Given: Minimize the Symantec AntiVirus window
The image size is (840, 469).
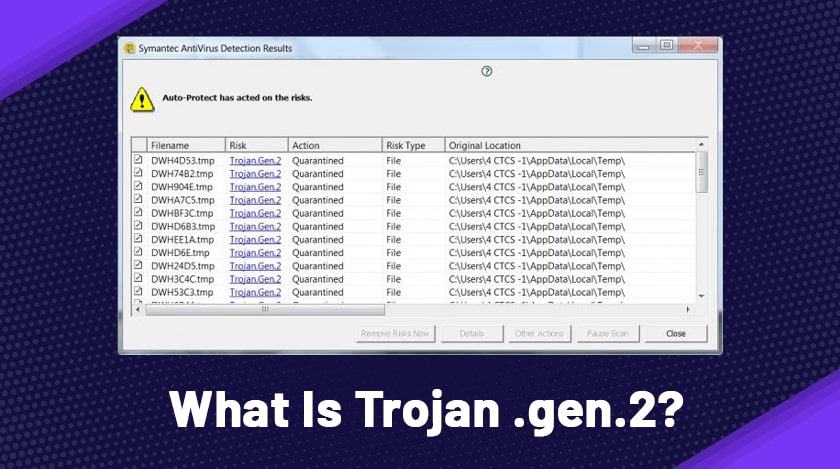Looking at the screenshot, I should pyautogui.click(x=643, y=46).
